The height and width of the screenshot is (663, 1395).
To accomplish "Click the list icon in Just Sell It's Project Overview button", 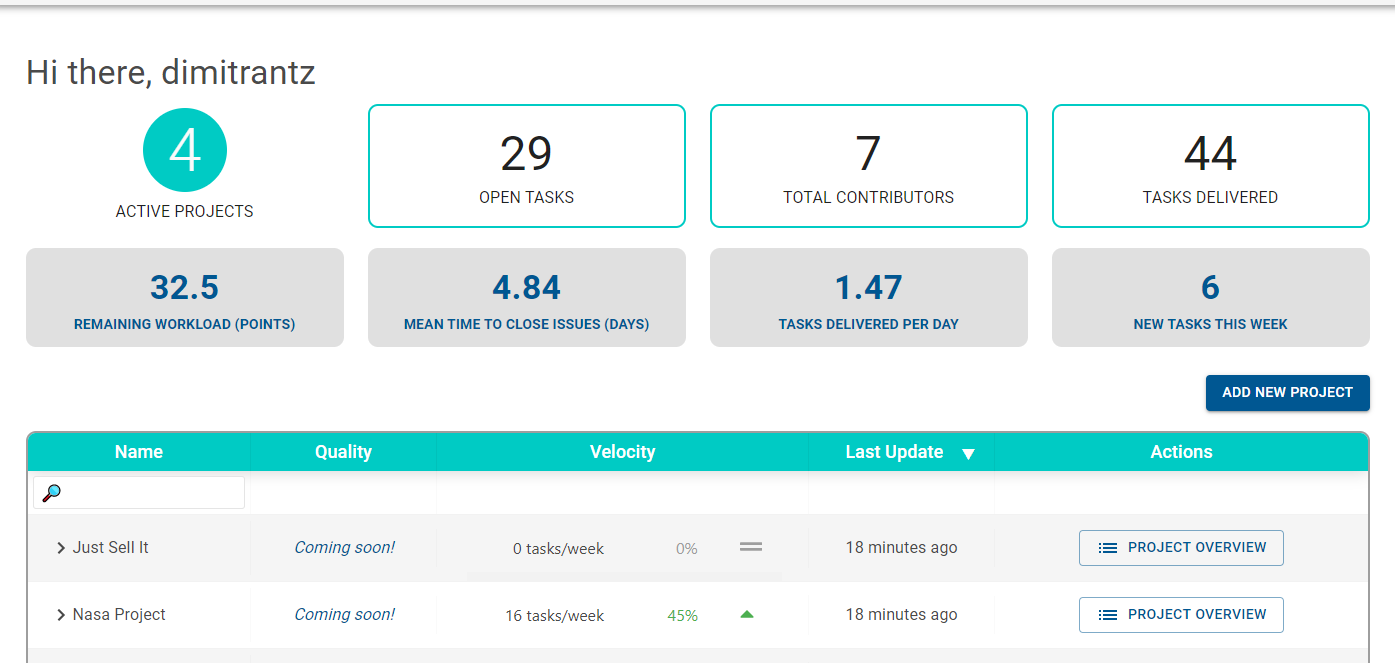I will pyautogui.click(x=1107, y=548).
